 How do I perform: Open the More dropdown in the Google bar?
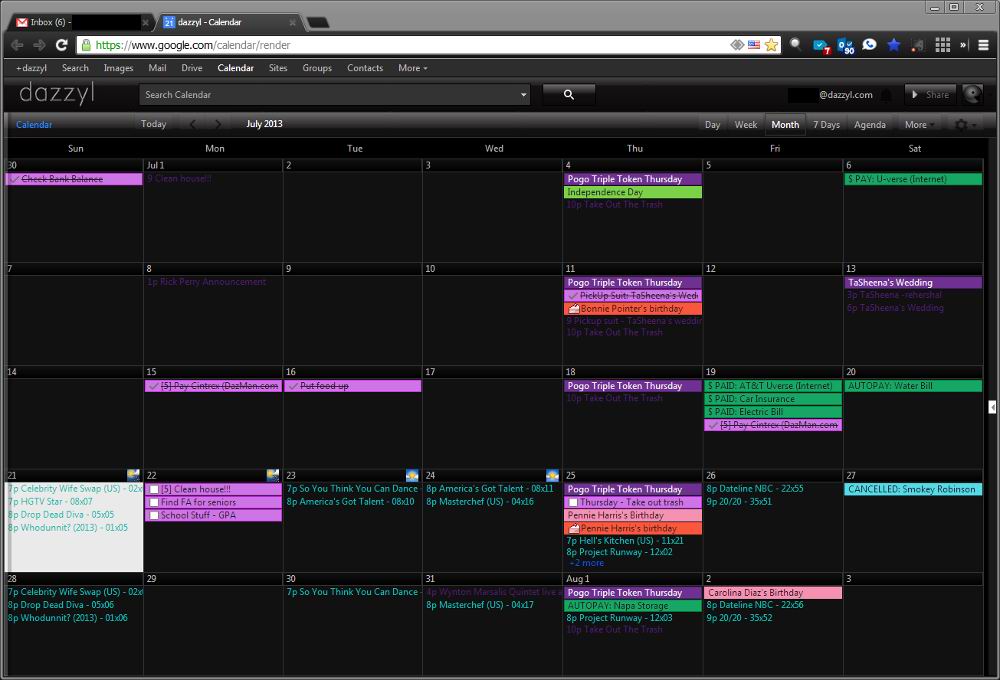pyautogui.click(x=413, y=68)
